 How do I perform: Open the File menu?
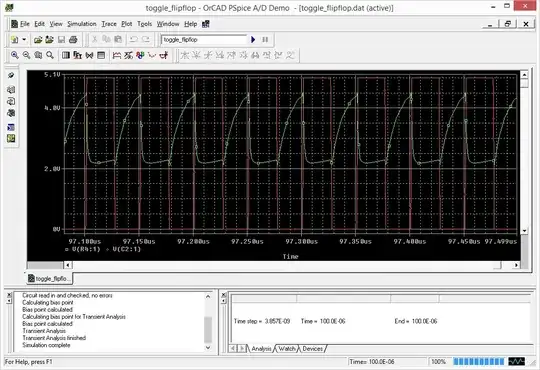point(25,24)
